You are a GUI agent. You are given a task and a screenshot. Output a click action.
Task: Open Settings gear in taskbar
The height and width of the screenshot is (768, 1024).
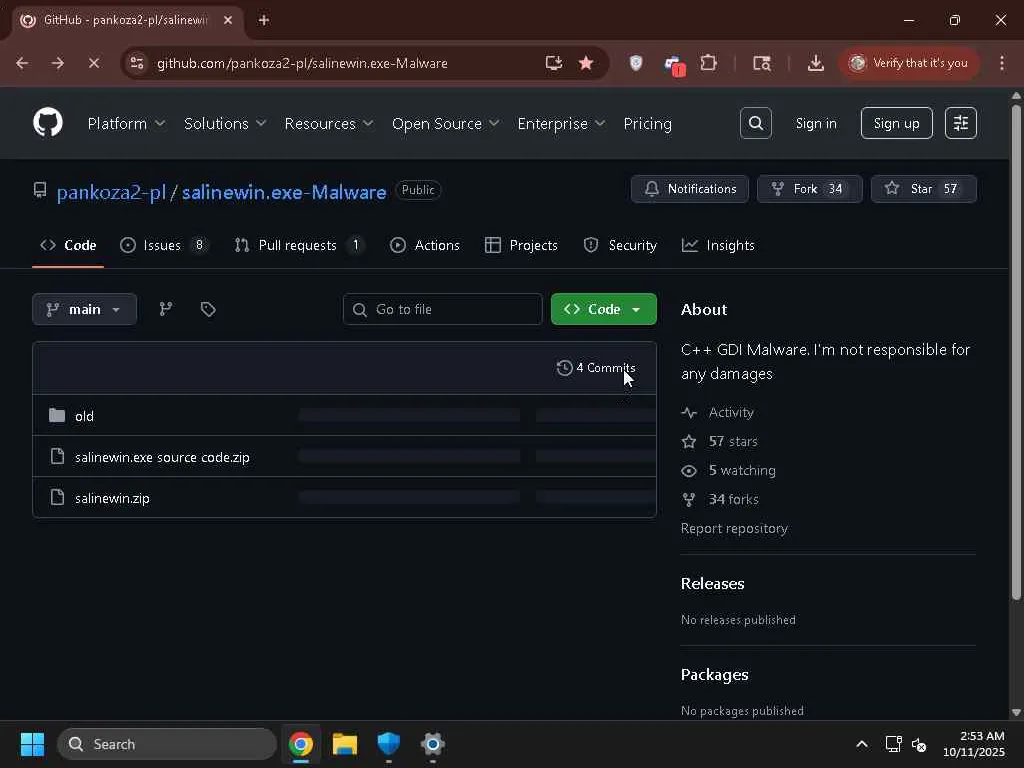(432, 744)
